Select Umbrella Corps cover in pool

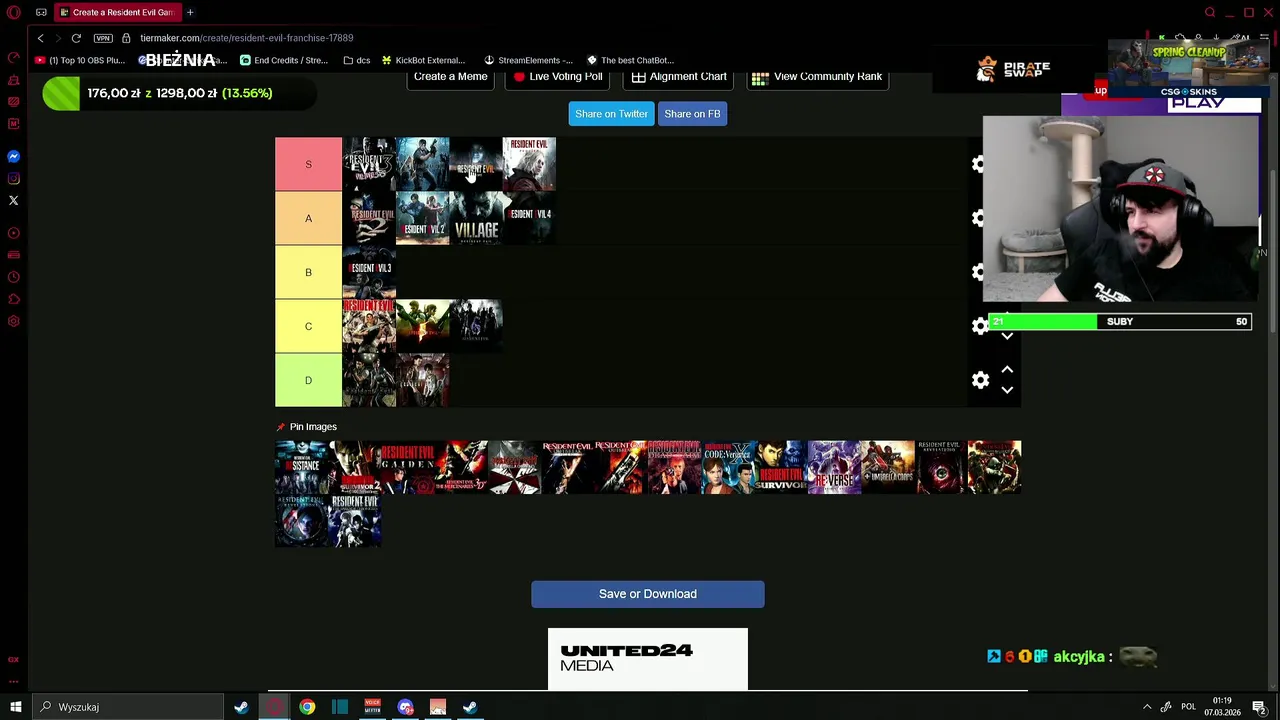[888, 467]
